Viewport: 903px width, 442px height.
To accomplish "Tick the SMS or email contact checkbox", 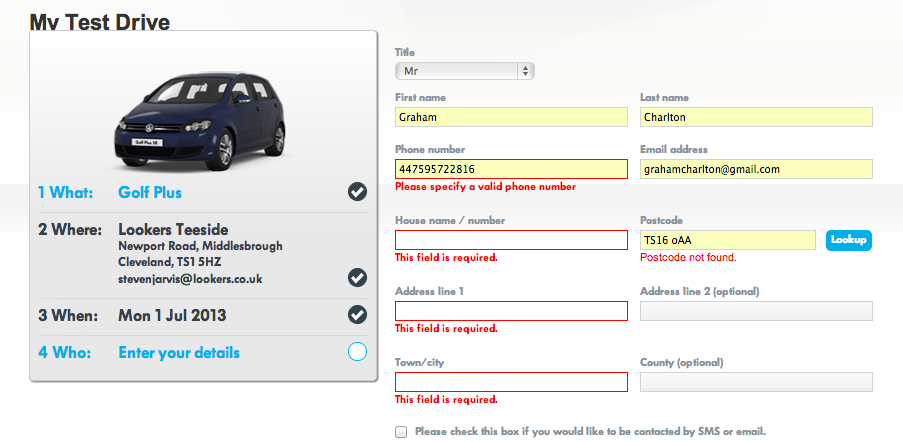I will pos(401,432).
